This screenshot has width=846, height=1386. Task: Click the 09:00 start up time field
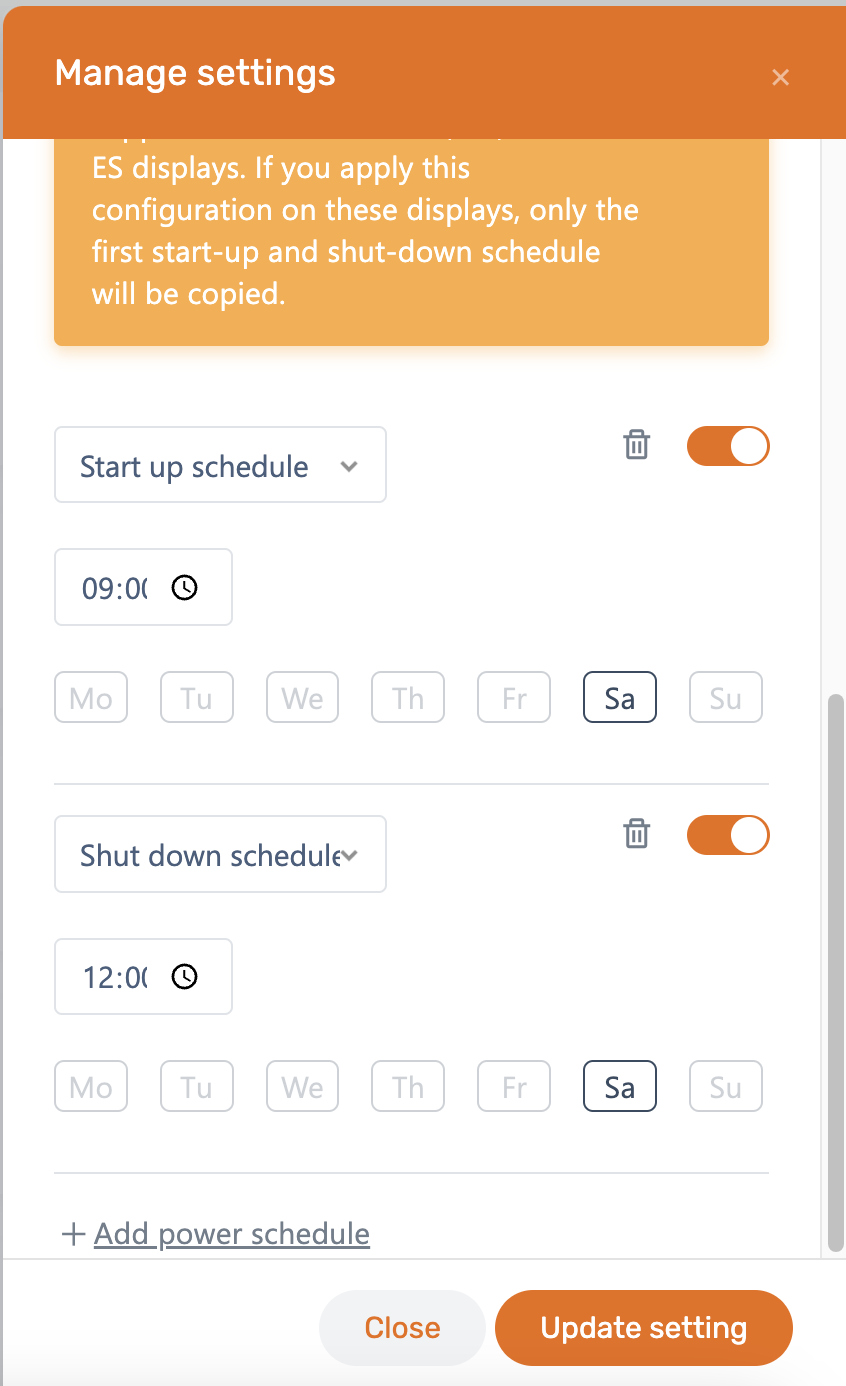click(115, 588)
